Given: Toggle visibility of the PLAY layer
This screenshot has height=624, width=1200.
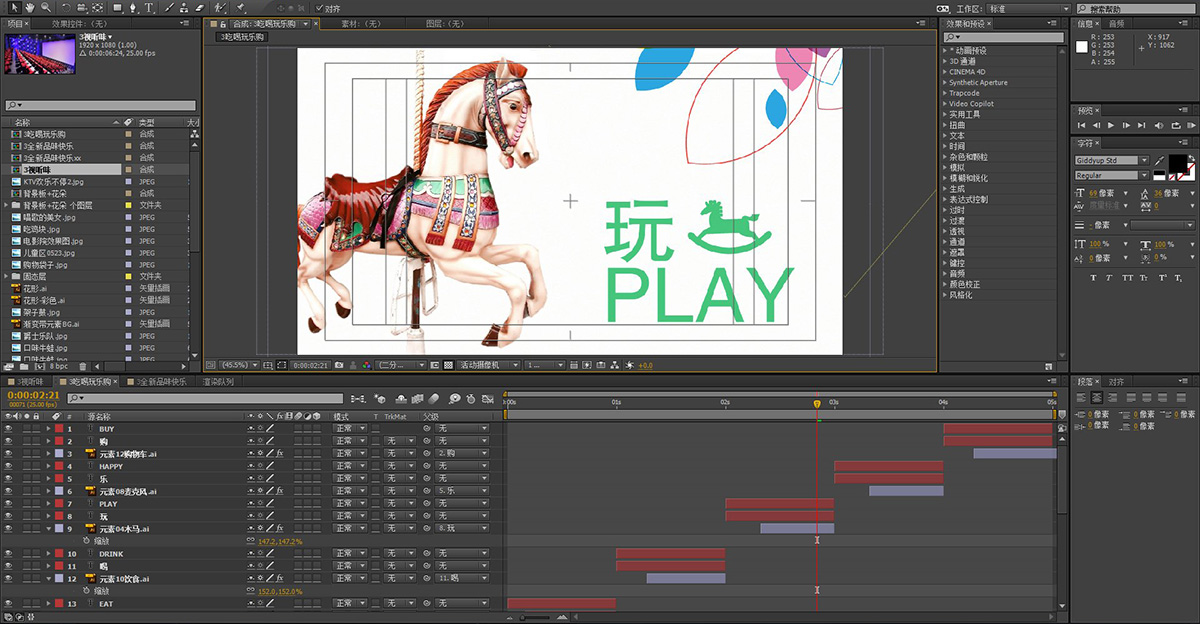Looking at the screenshot, I should pyautogui.click(x=8, y=504).
